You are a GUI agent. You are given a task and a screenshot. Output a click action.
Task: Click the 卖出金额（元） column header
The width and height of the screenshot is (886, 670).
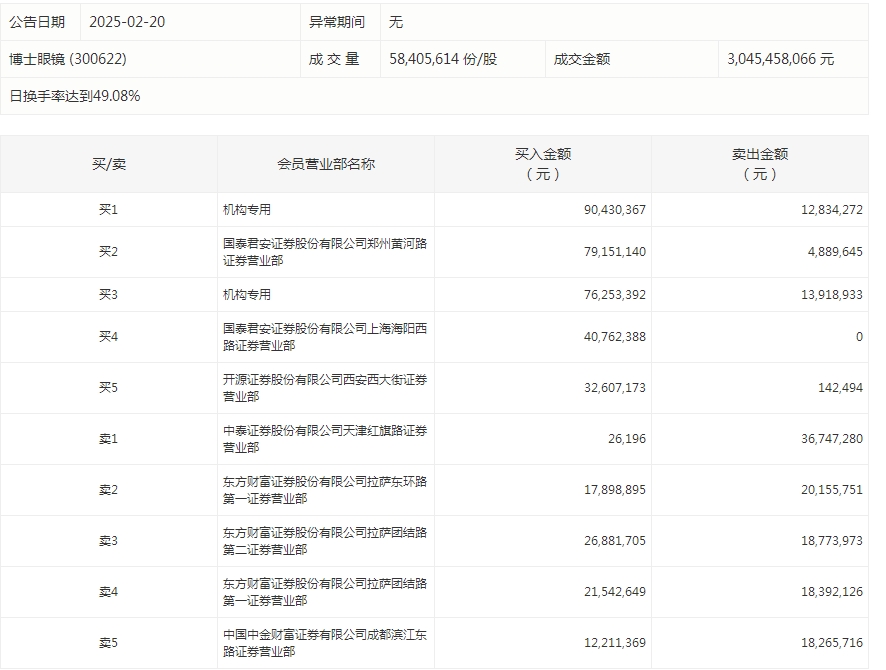tap(760, 164)
